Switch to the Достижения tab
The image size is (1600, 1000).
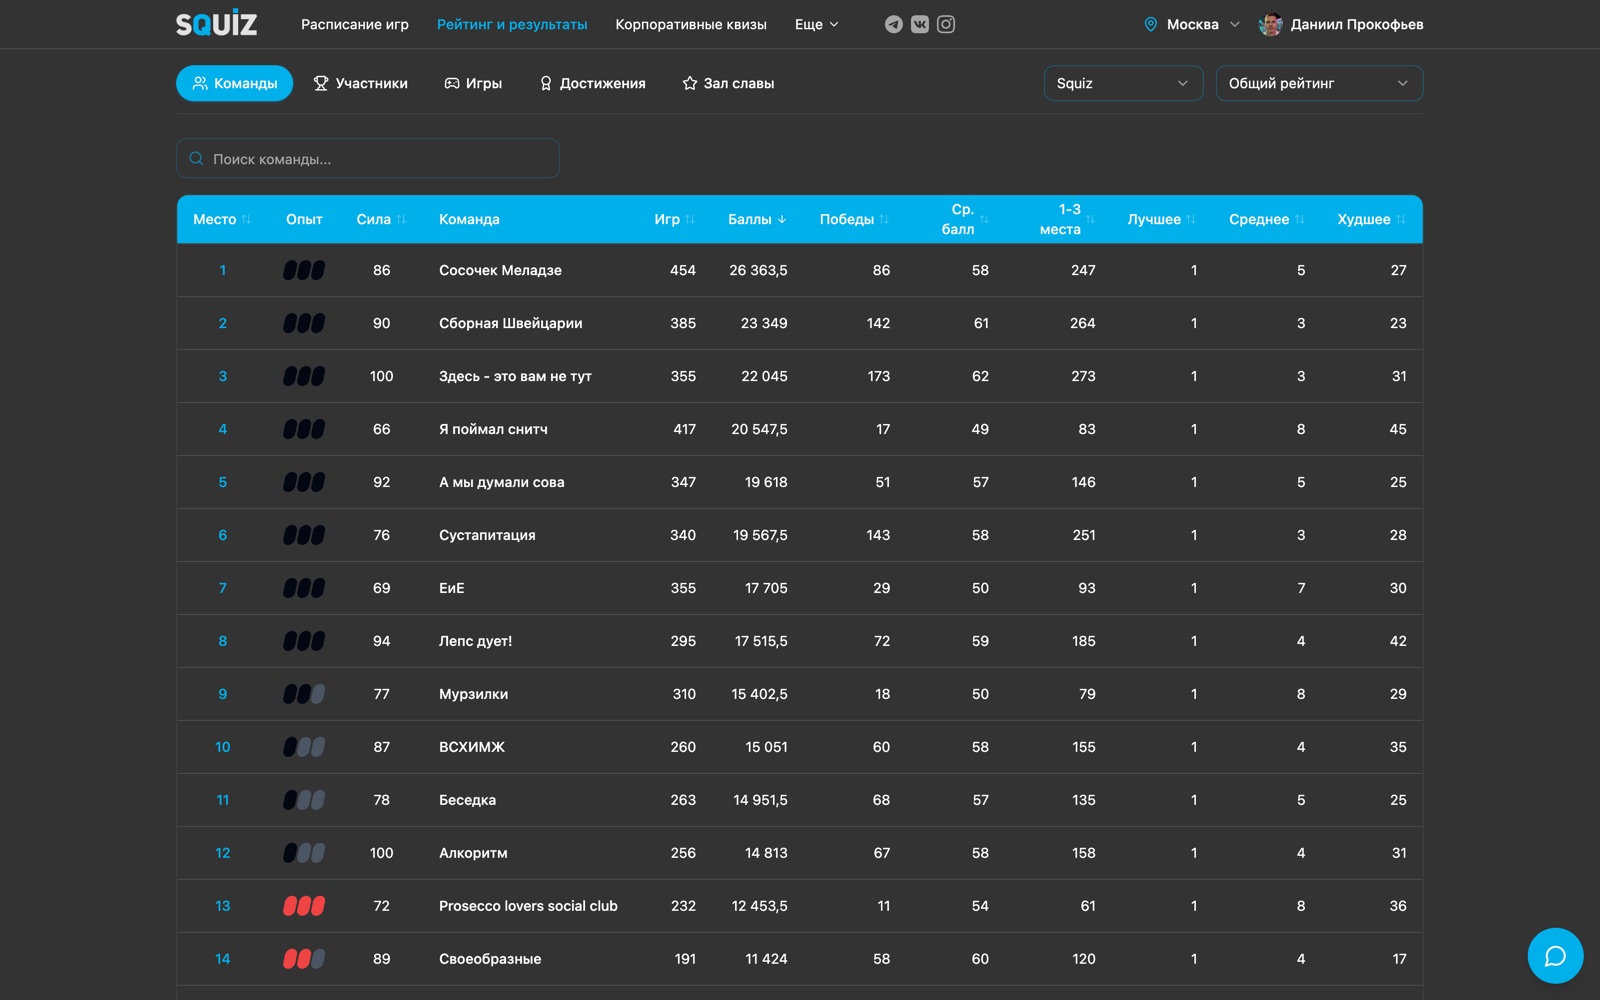(x=593, y=83)
